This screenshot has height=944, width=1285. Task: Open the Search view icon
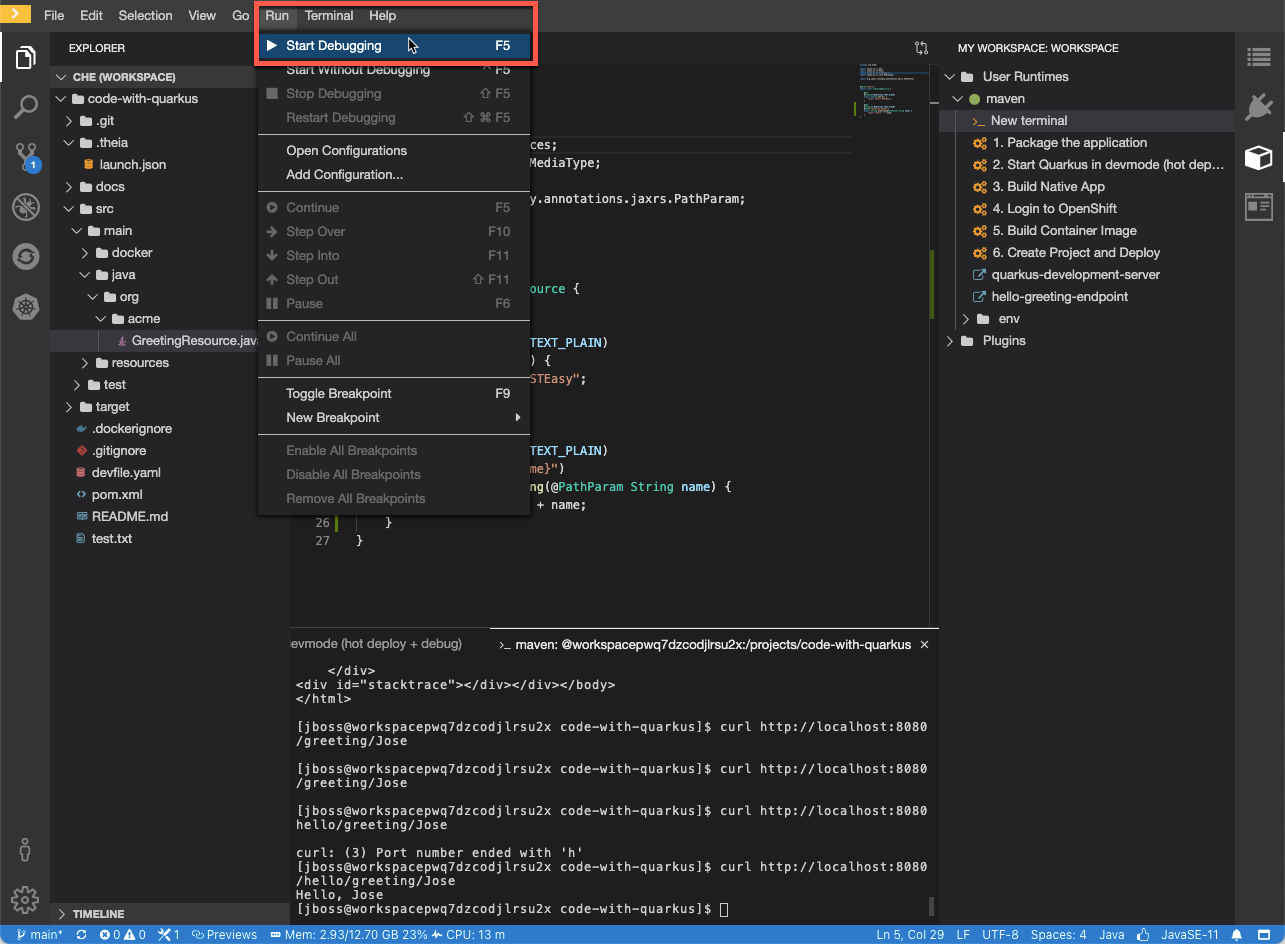point(26,107)
